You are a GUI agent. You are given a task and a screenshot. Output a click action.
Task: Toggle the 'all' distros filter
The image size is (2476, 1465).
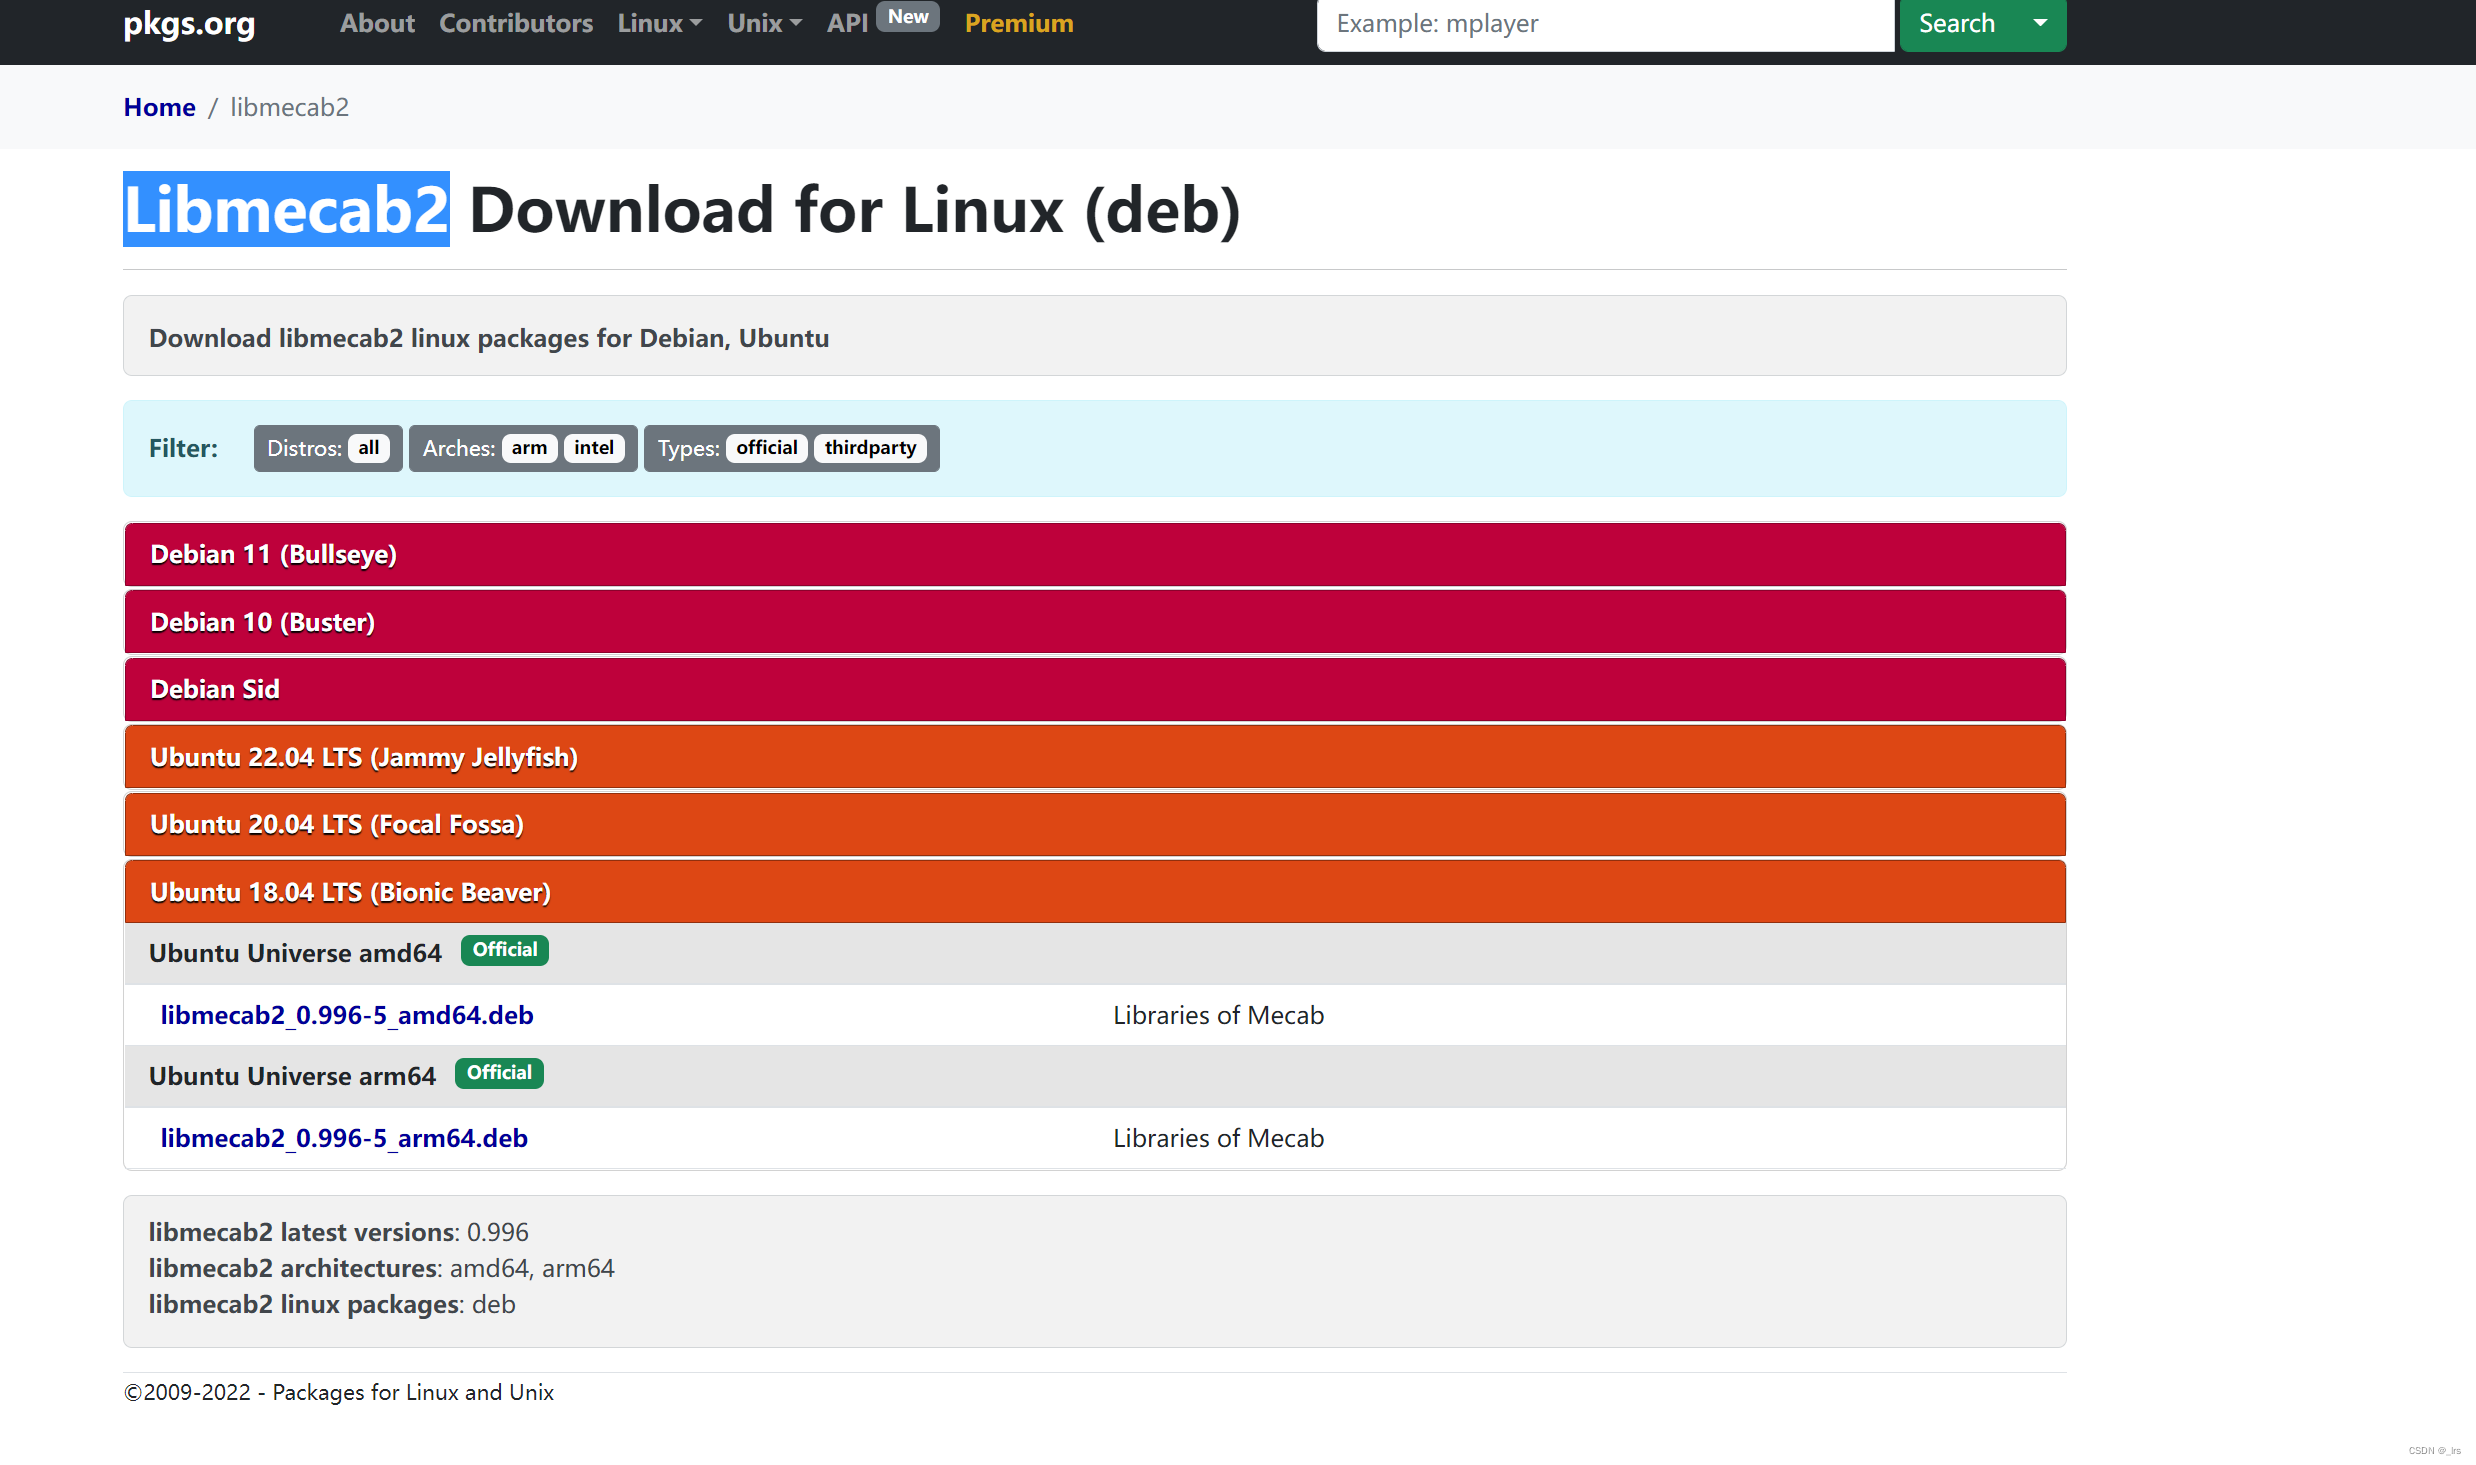click(368, 448)
